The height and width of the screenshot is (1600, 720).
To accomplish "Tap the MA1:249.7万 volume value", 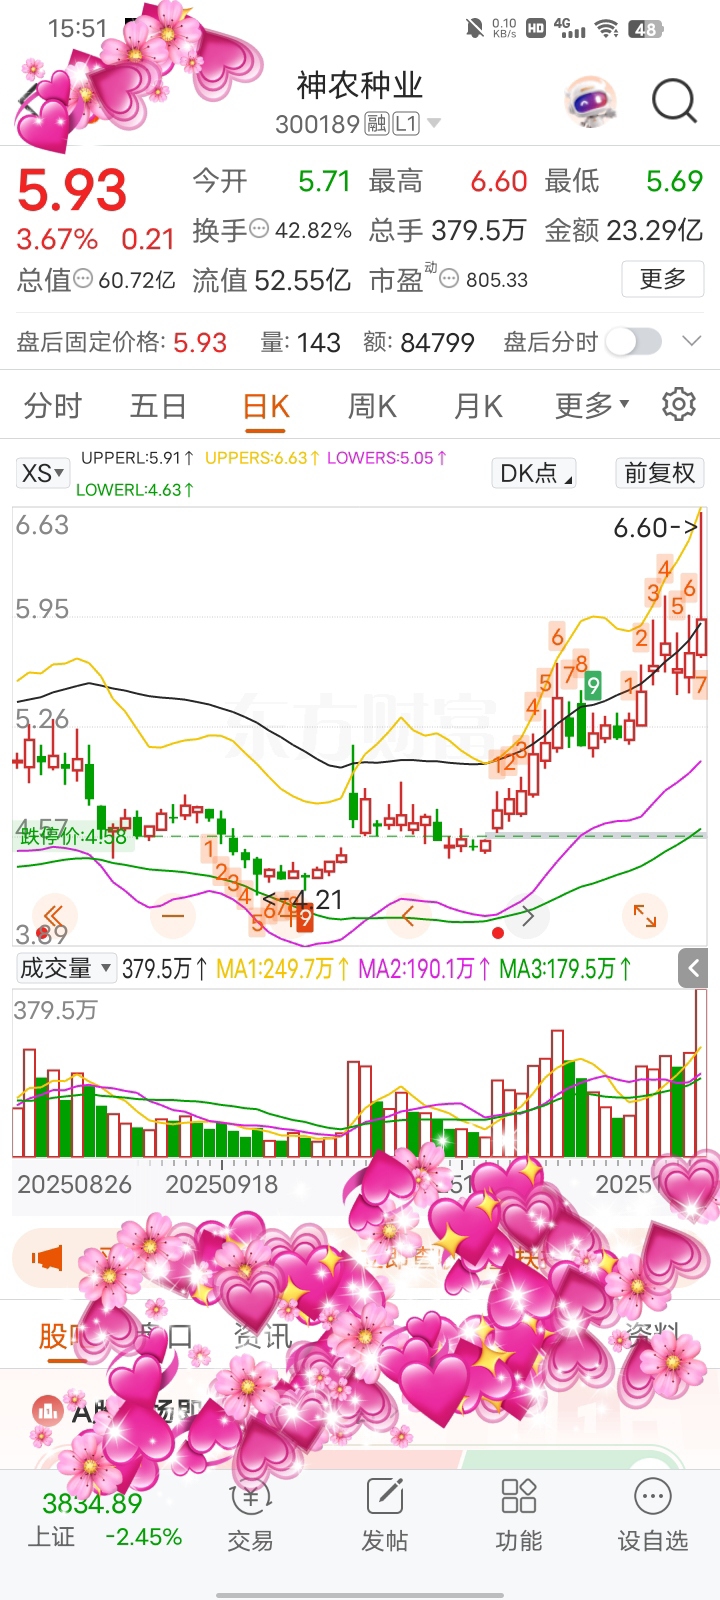I will click(x=283, y=968).
